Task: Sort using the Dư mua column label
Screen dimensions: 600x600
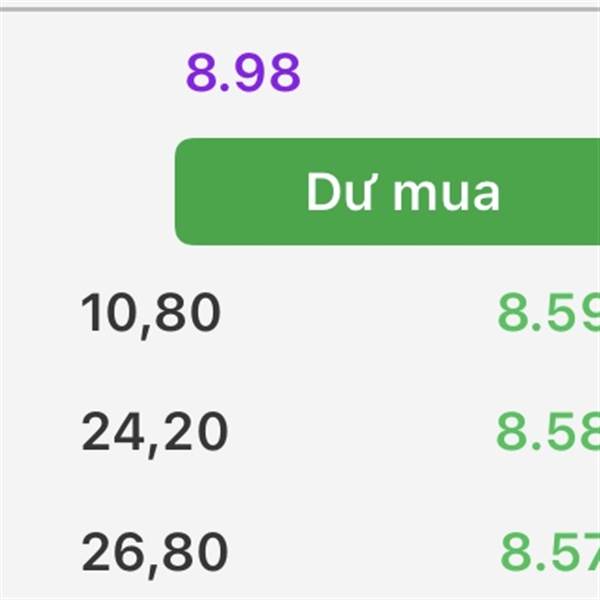Action: 403,191
